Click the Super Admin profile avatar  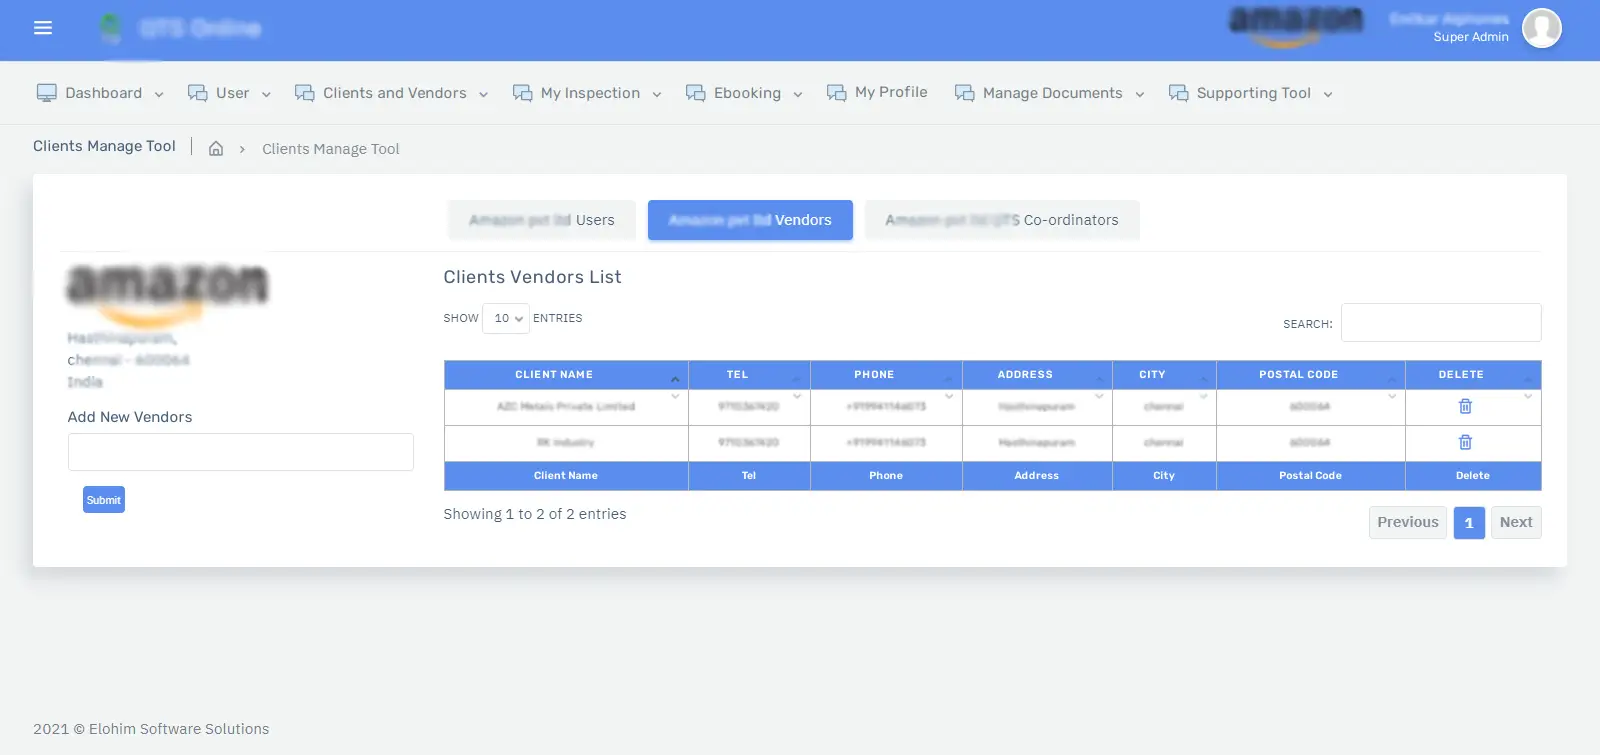(x=1541, y=28)
